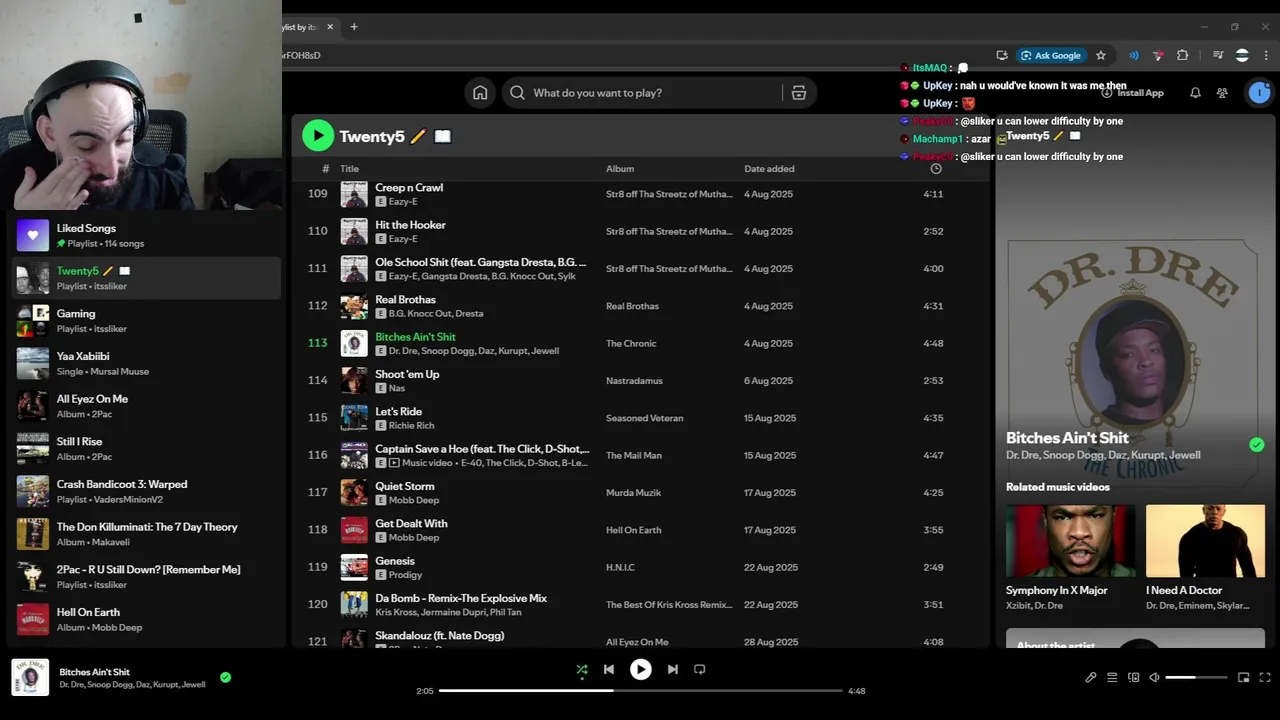Sort by the Title column header

(349, 169)
